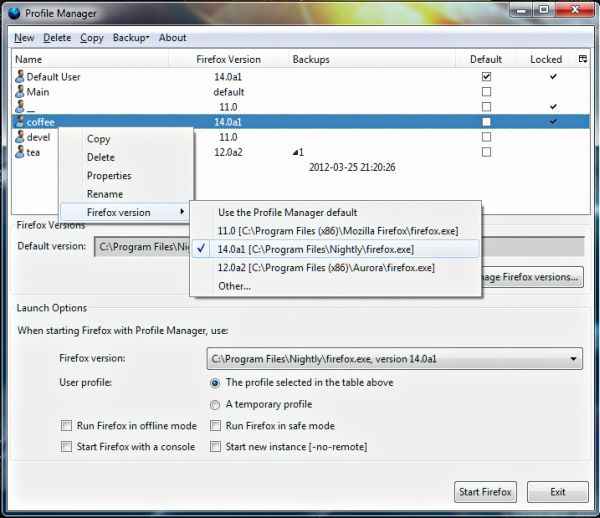The width and height of the screenshot is (600, 518).
Task: Click the underscore-named profile user icon
Action: pyautogui.click(x=20, y=107)
